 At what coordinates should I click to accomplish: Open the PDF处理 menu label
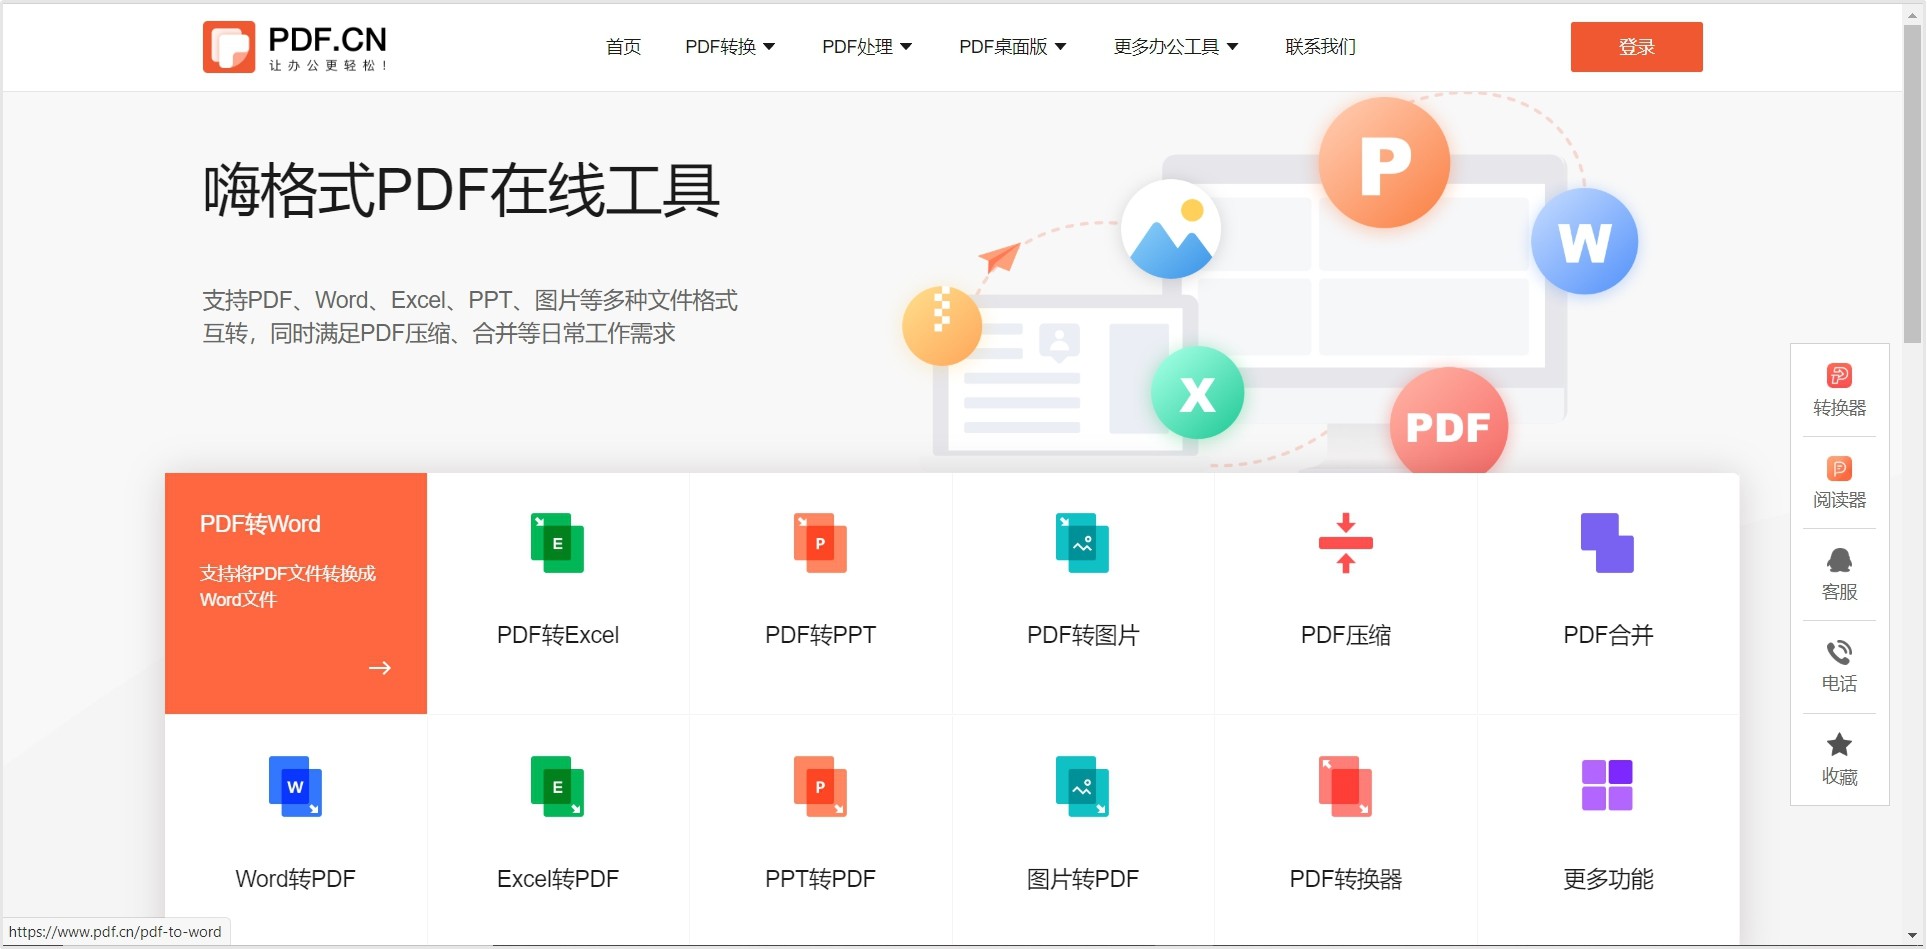pos(857,47)
